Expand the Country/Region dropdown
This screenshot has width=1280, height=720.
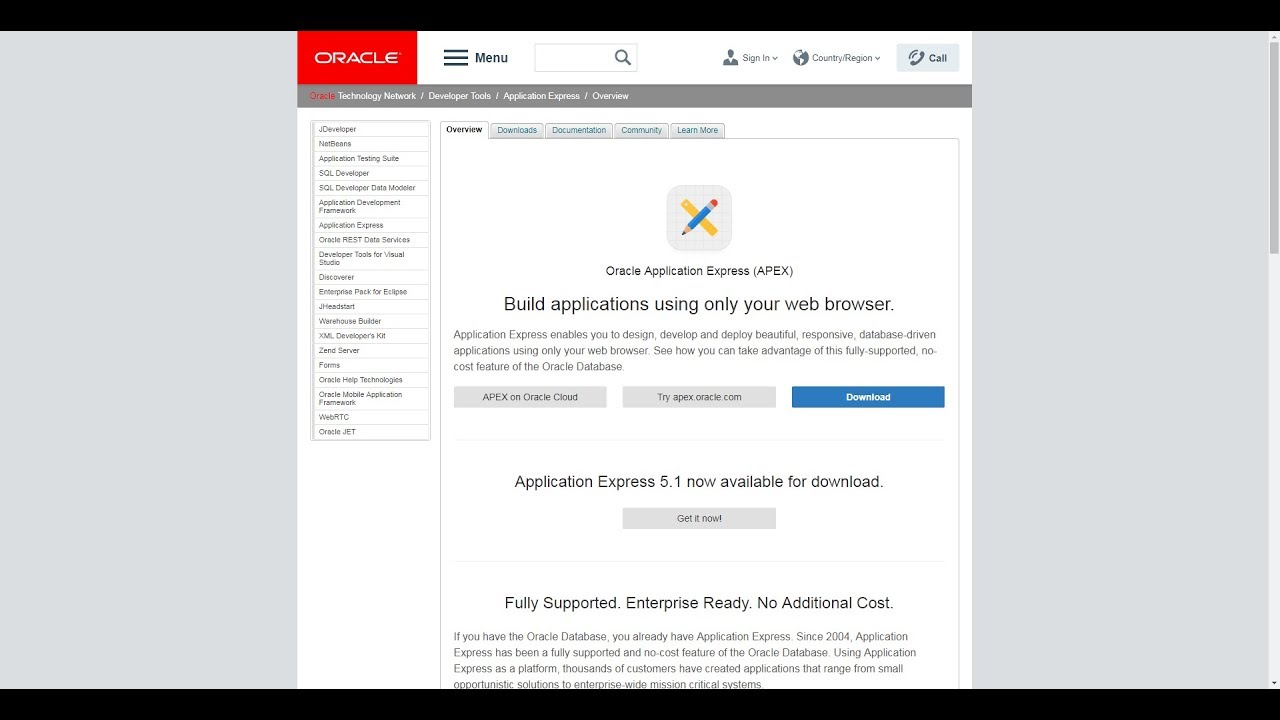click(846, 58)
